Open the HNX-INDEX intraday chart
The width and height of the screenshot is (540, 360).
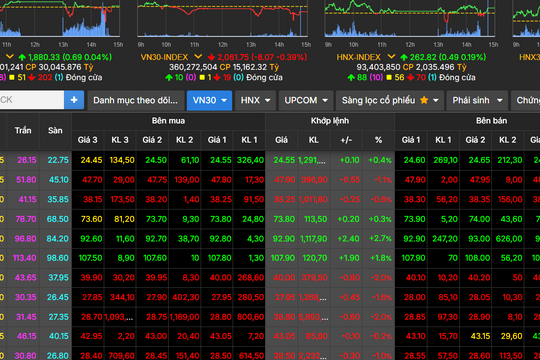pyautogui.click(x=410, y=19)
